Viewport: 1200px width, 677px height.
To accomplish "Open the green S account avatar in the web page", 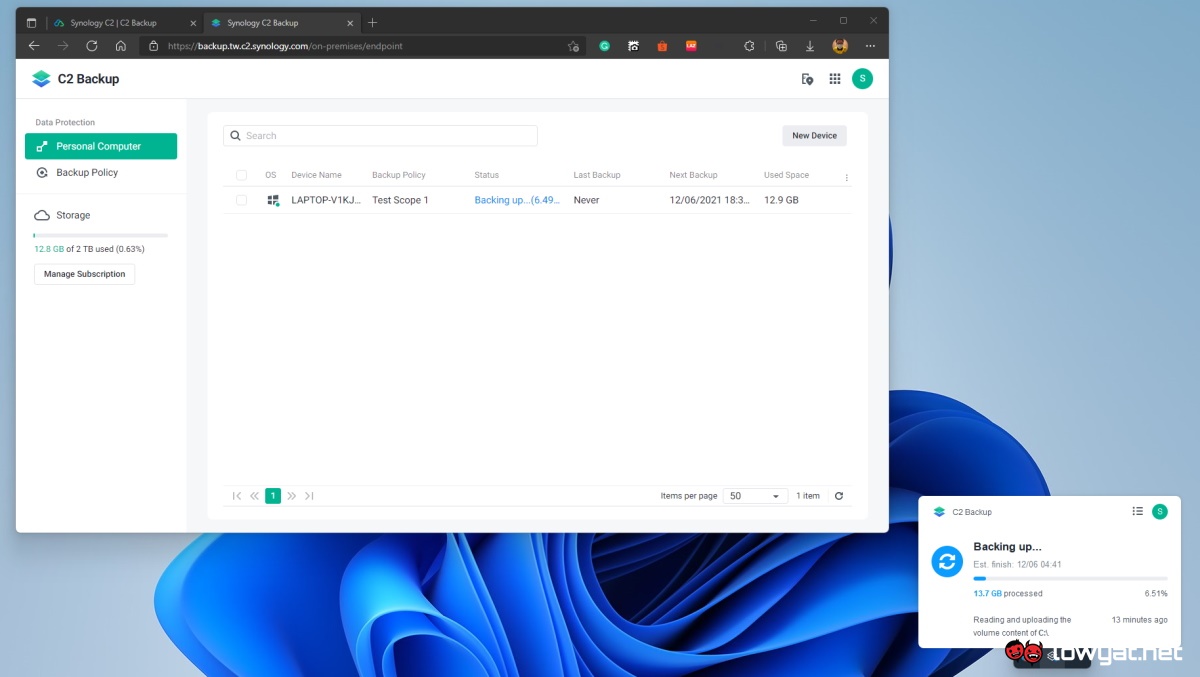I will tap(862, 79).
